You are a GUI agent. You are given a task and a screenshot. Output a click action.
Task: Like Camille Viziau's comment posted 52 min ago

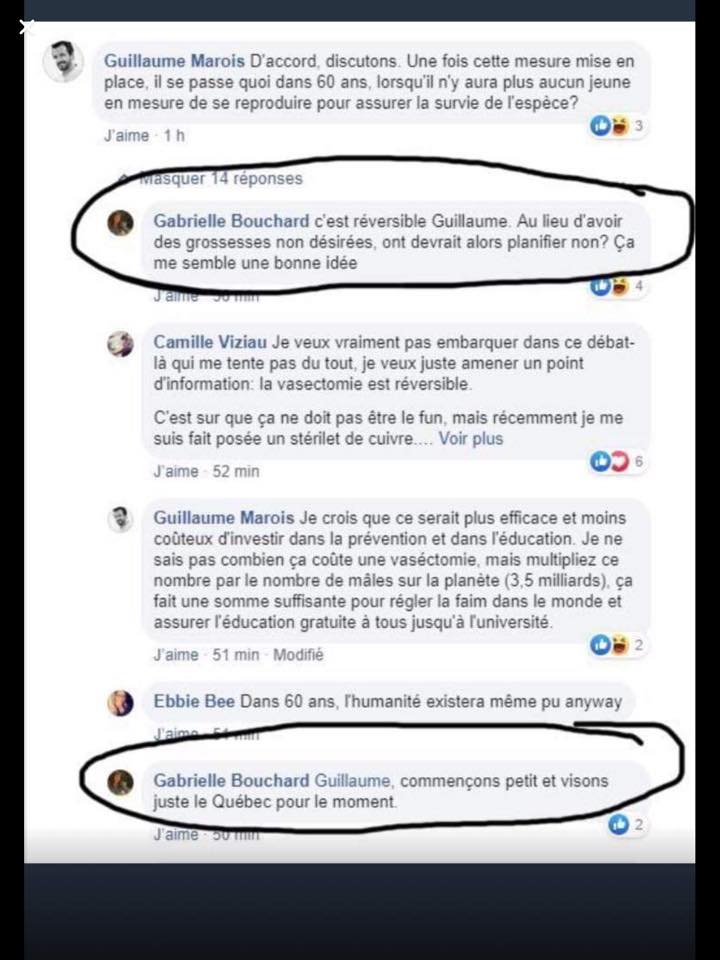coord(176,471)
